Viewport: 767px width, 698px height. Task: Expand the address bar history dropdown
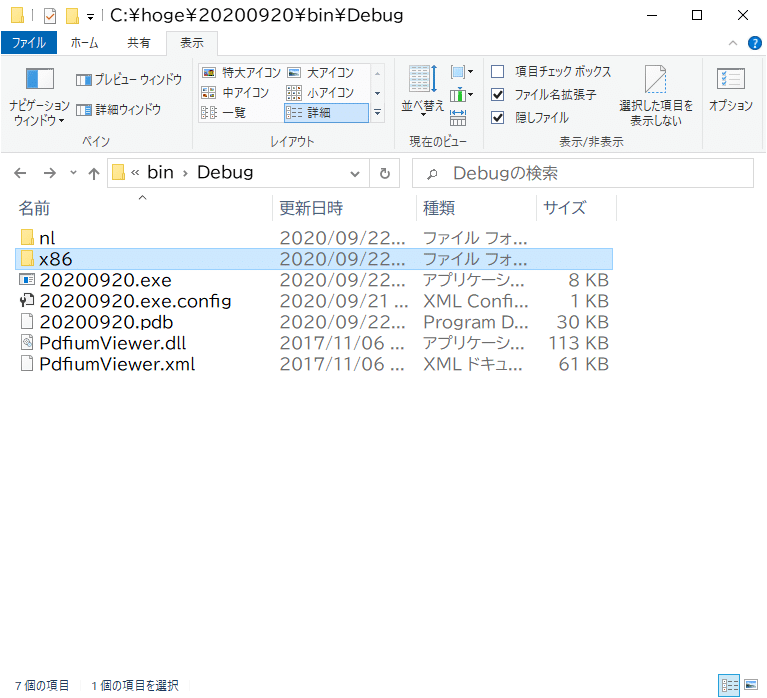pos(355,174)
